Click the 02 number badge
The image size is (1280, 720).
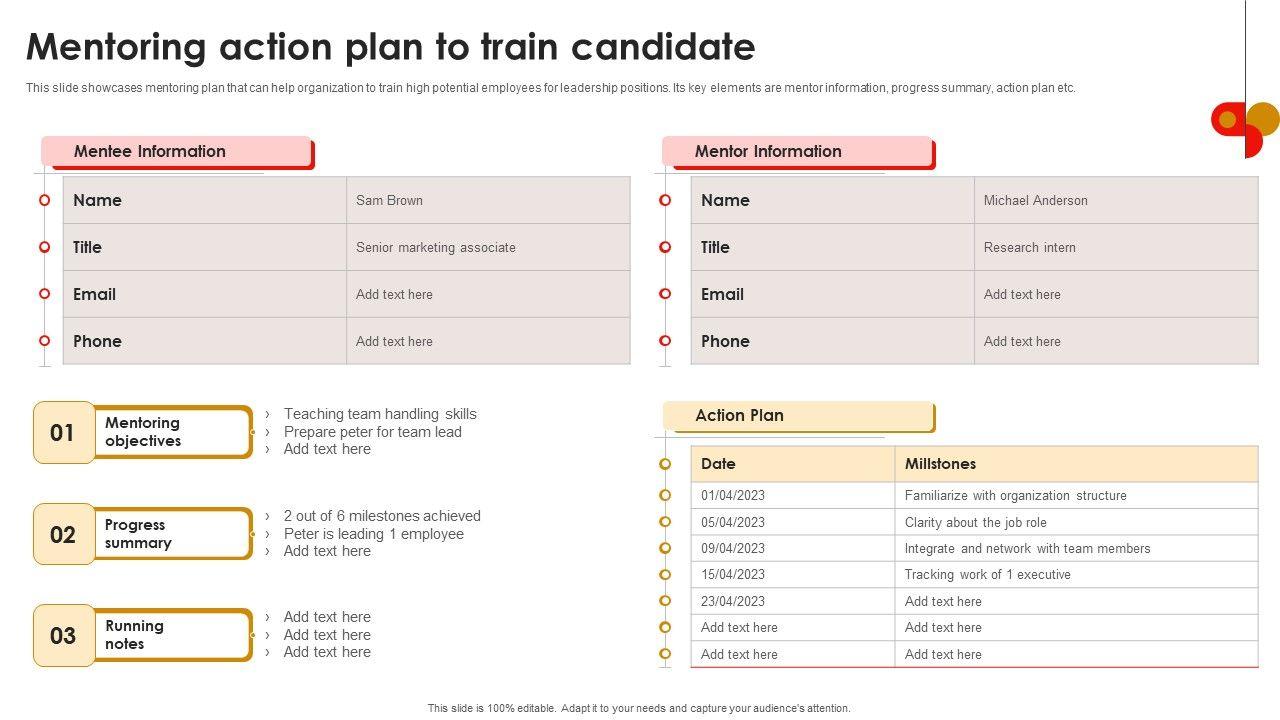click(x=63, y=535)
